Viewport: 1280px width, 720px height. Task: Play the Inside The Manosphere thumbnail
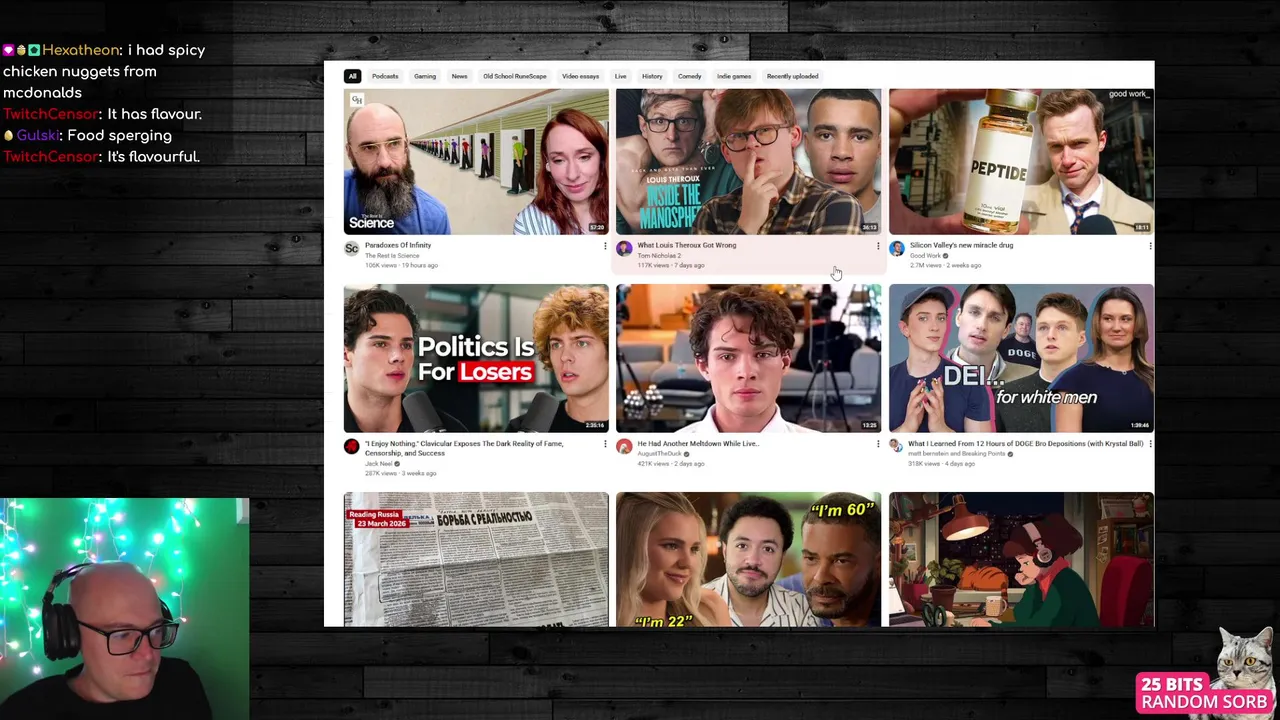tap(748, 162)
